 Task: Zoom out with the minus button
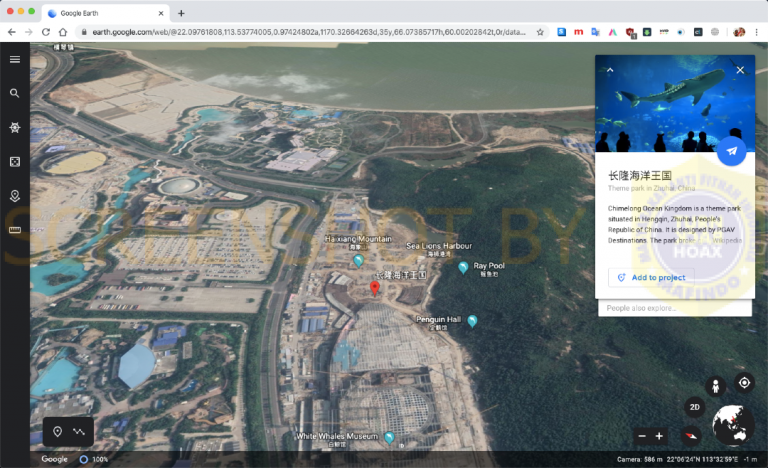[x=642, y=436]
